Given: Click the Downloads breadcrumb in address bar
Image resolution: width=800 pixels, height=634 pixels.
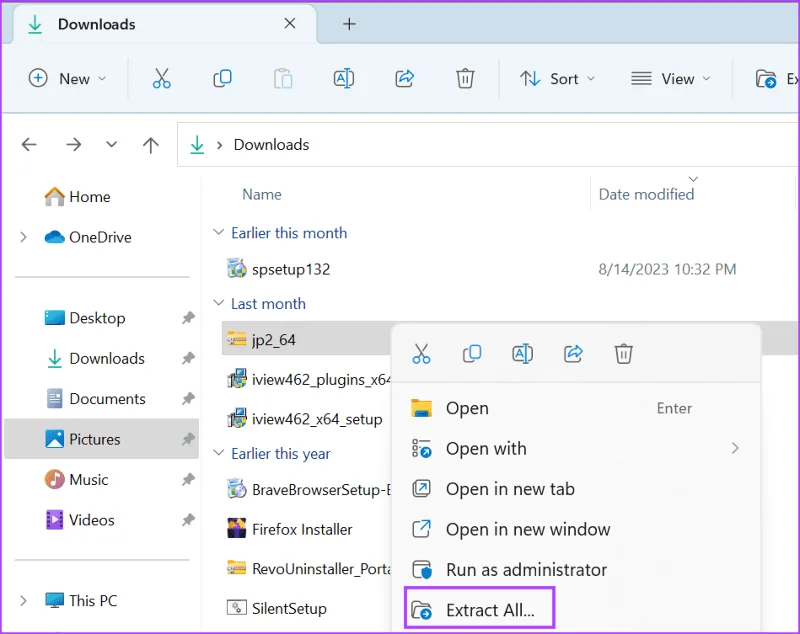Looking at the screenshot, I should coord(271,145).
